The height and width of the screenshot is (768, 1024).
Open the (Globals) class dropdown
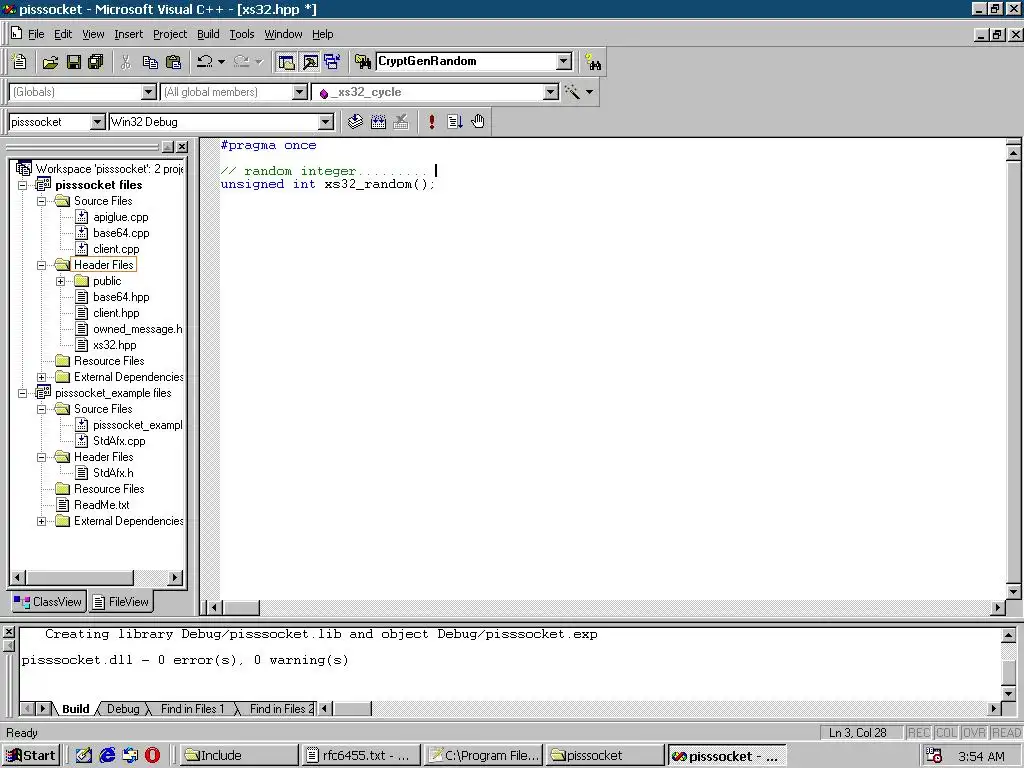149,92
